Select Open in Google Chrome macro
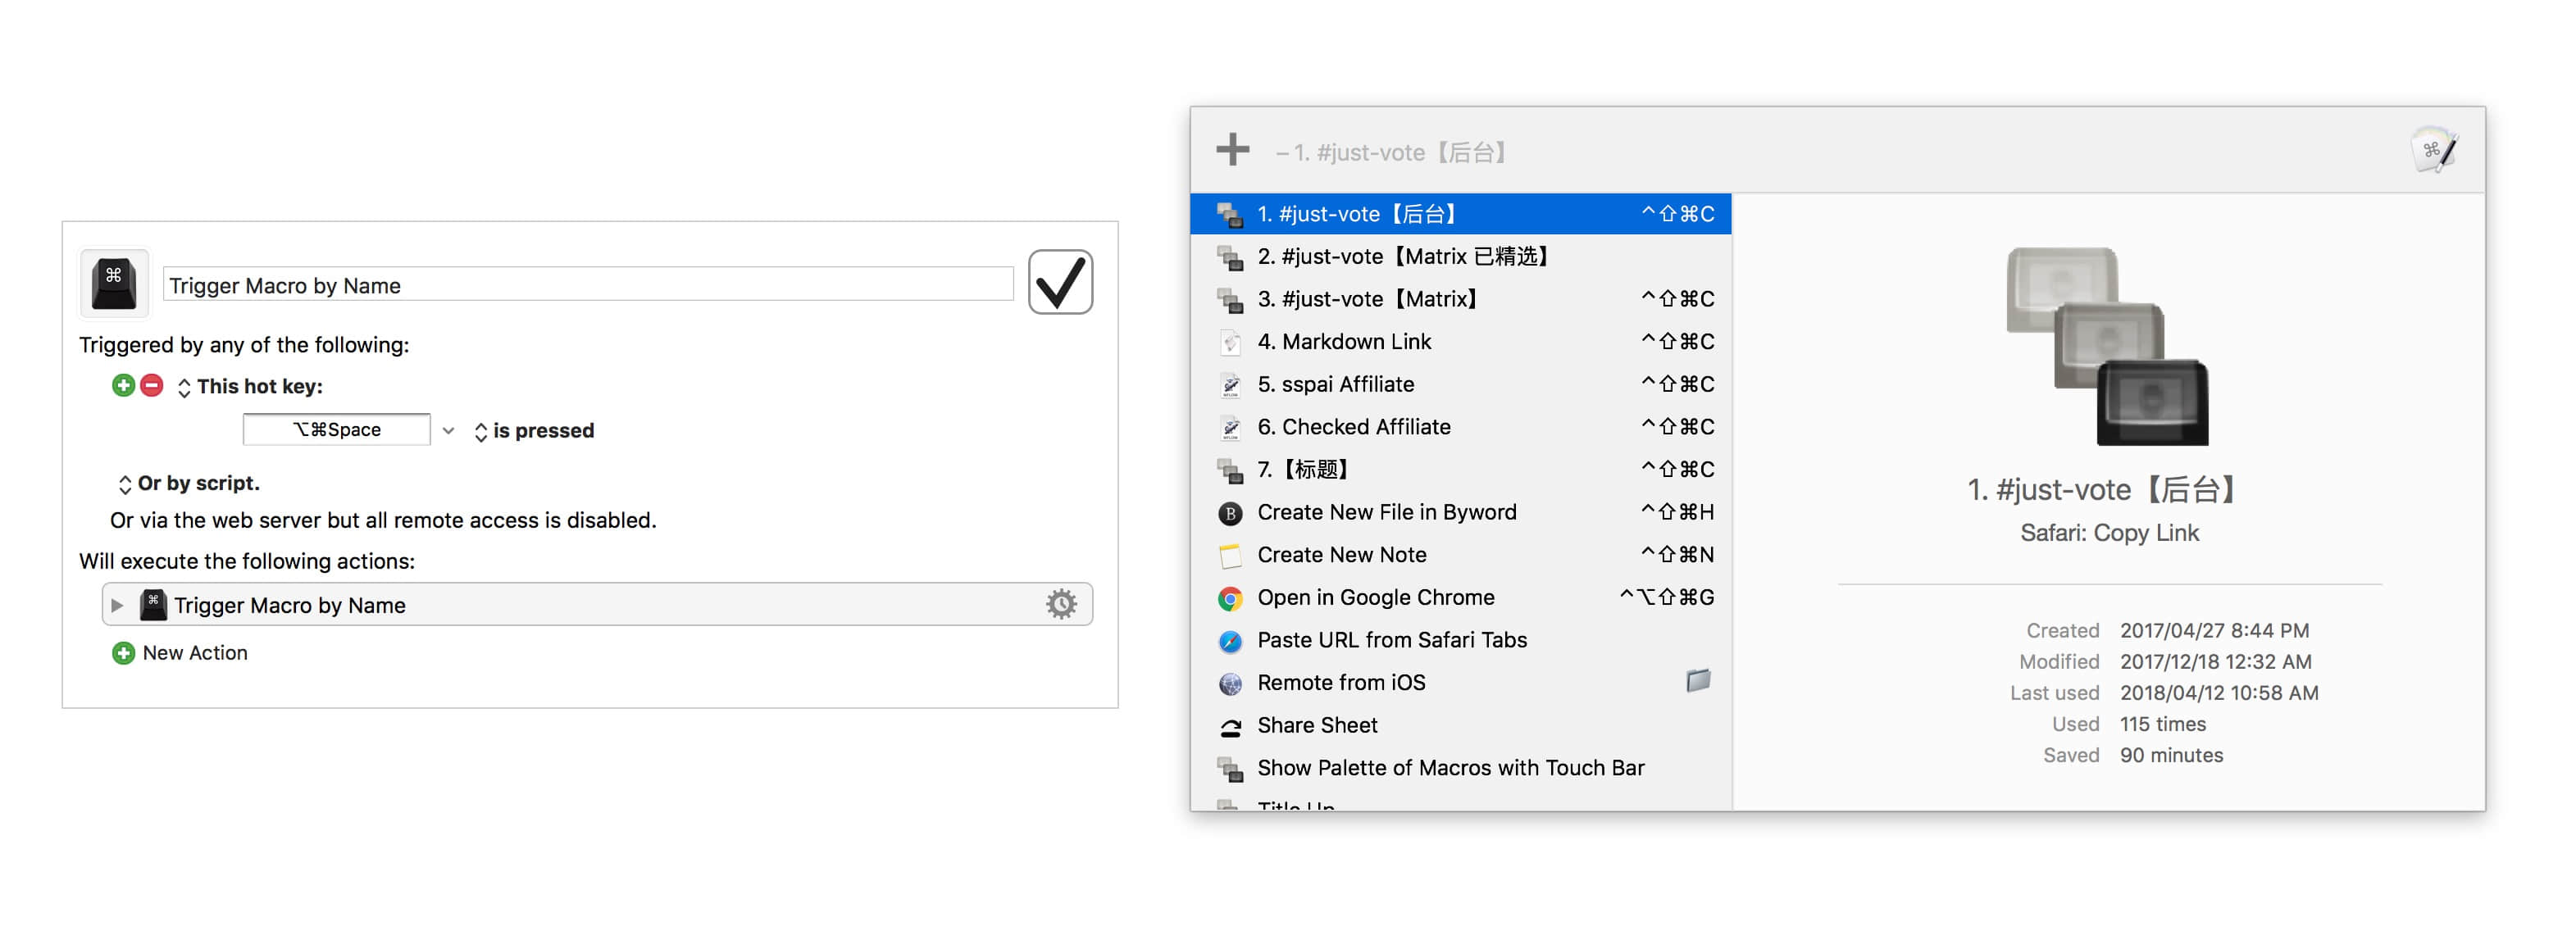This screenshot has width=2576, height=931. [1375, 598]
